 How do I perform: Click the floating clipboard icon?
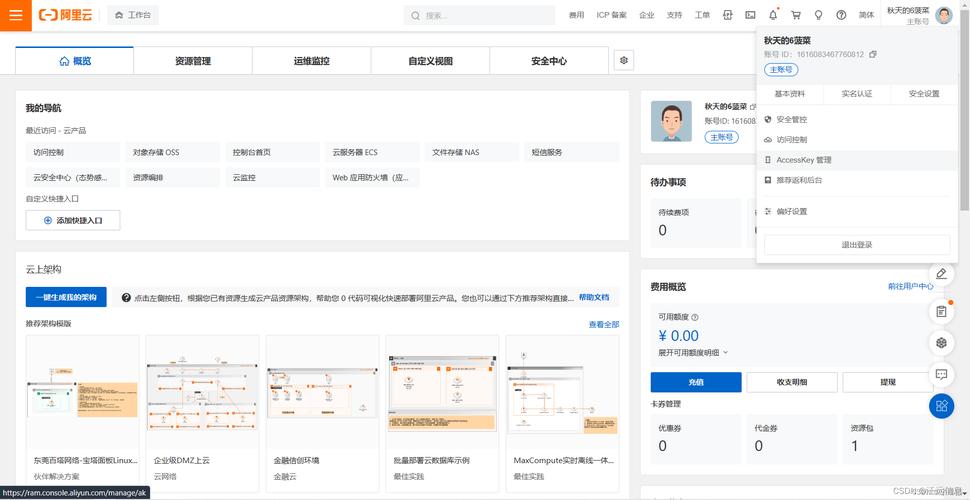(942, 311)
